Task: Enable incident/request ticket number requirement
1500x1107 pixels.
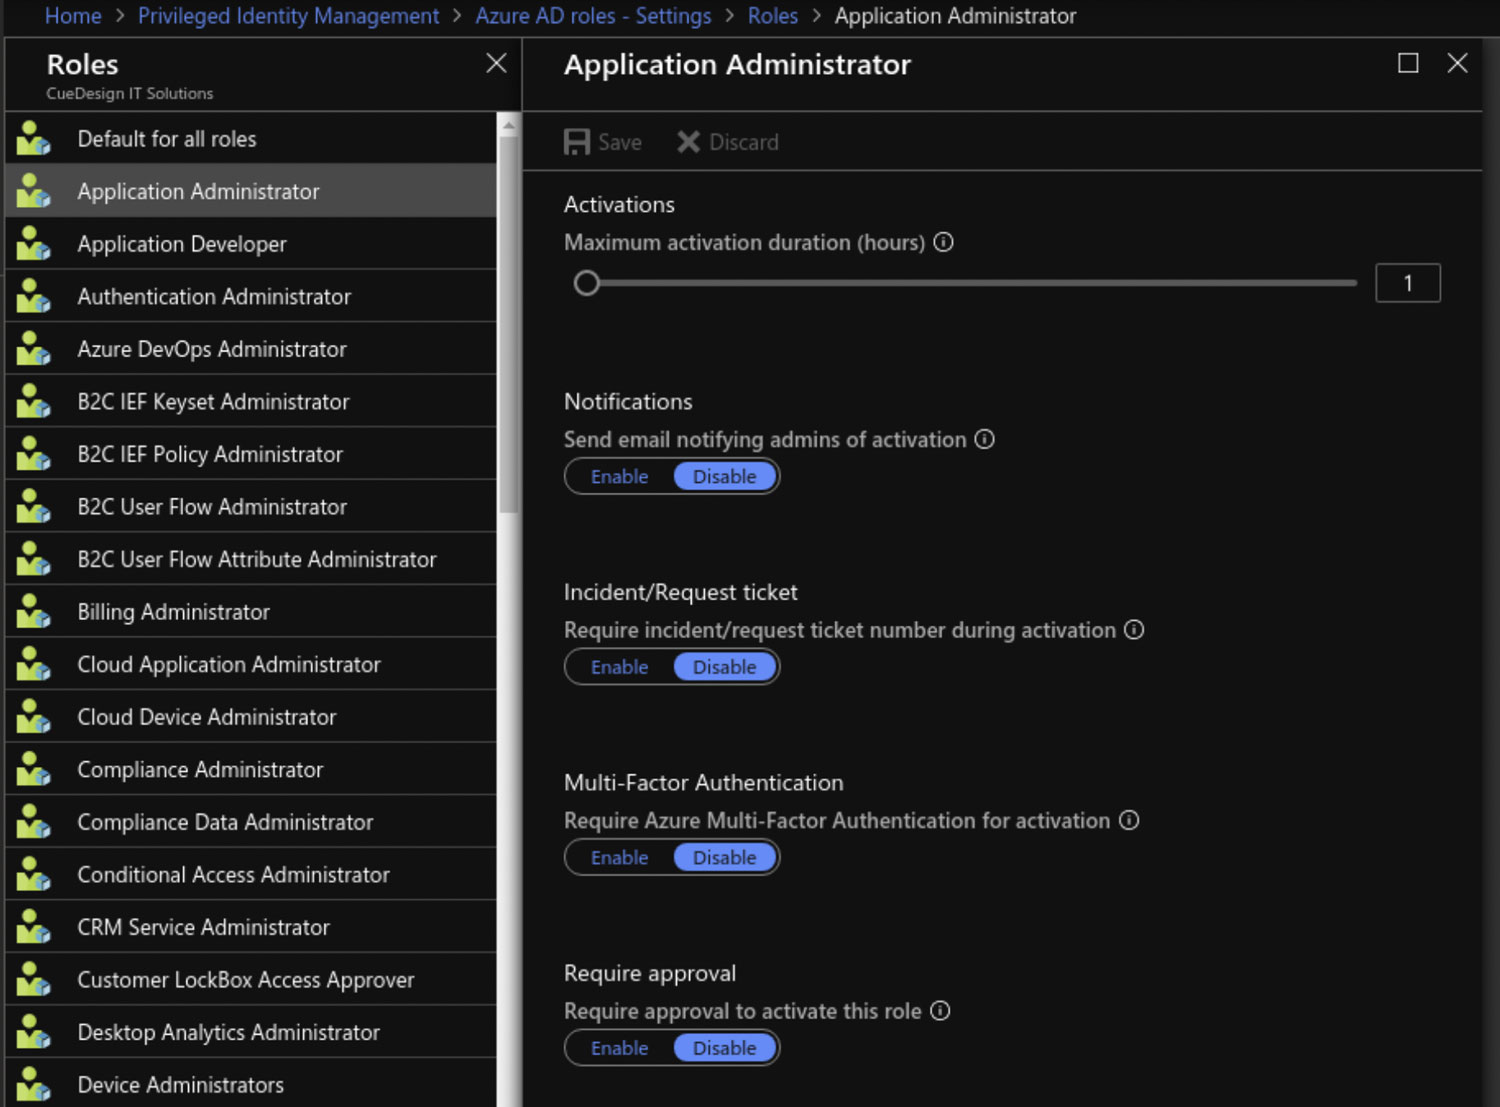Action: click(x=620, y=667)
